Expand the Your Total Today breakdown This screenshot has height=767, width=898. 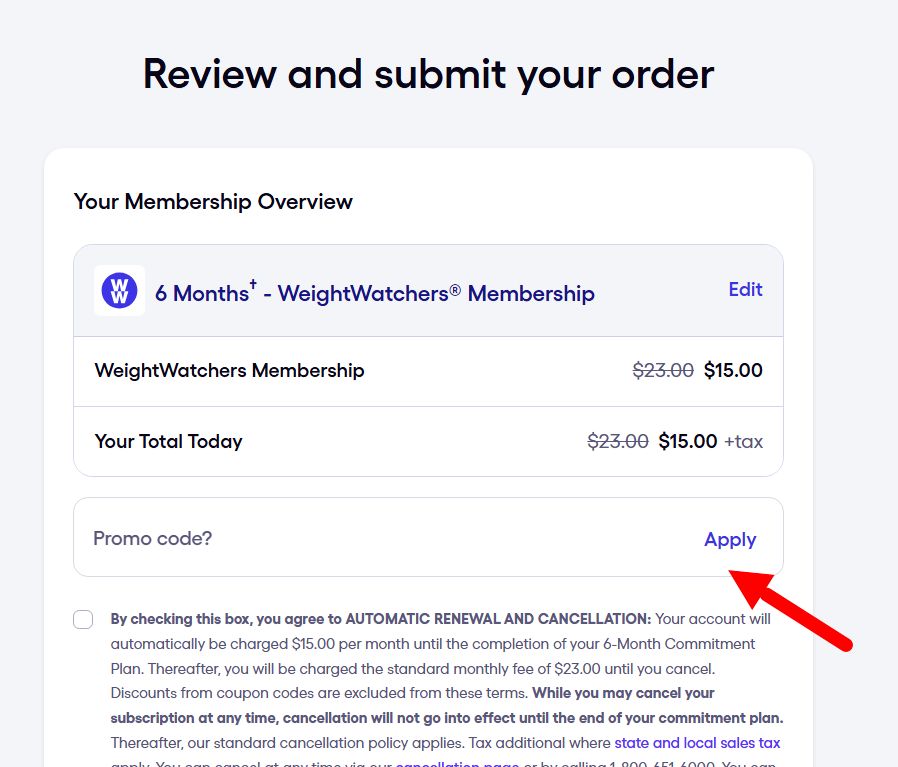coord(168,441)
